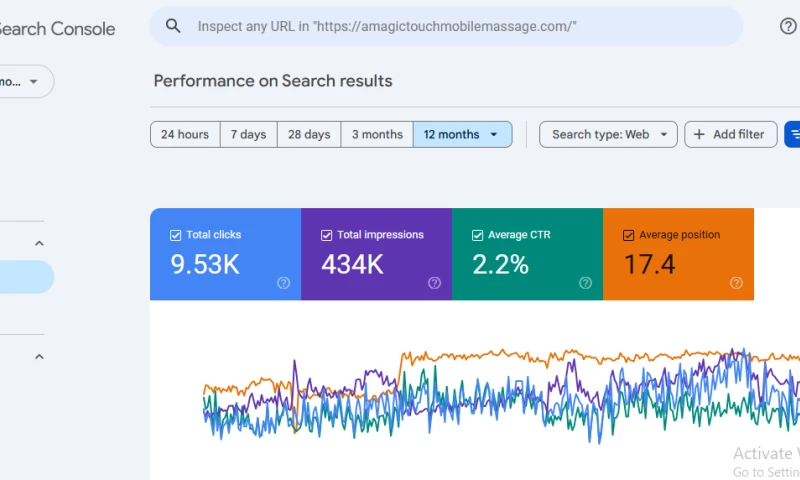Select the 3 months date range

pyautogui.click(x=377, y=134)
